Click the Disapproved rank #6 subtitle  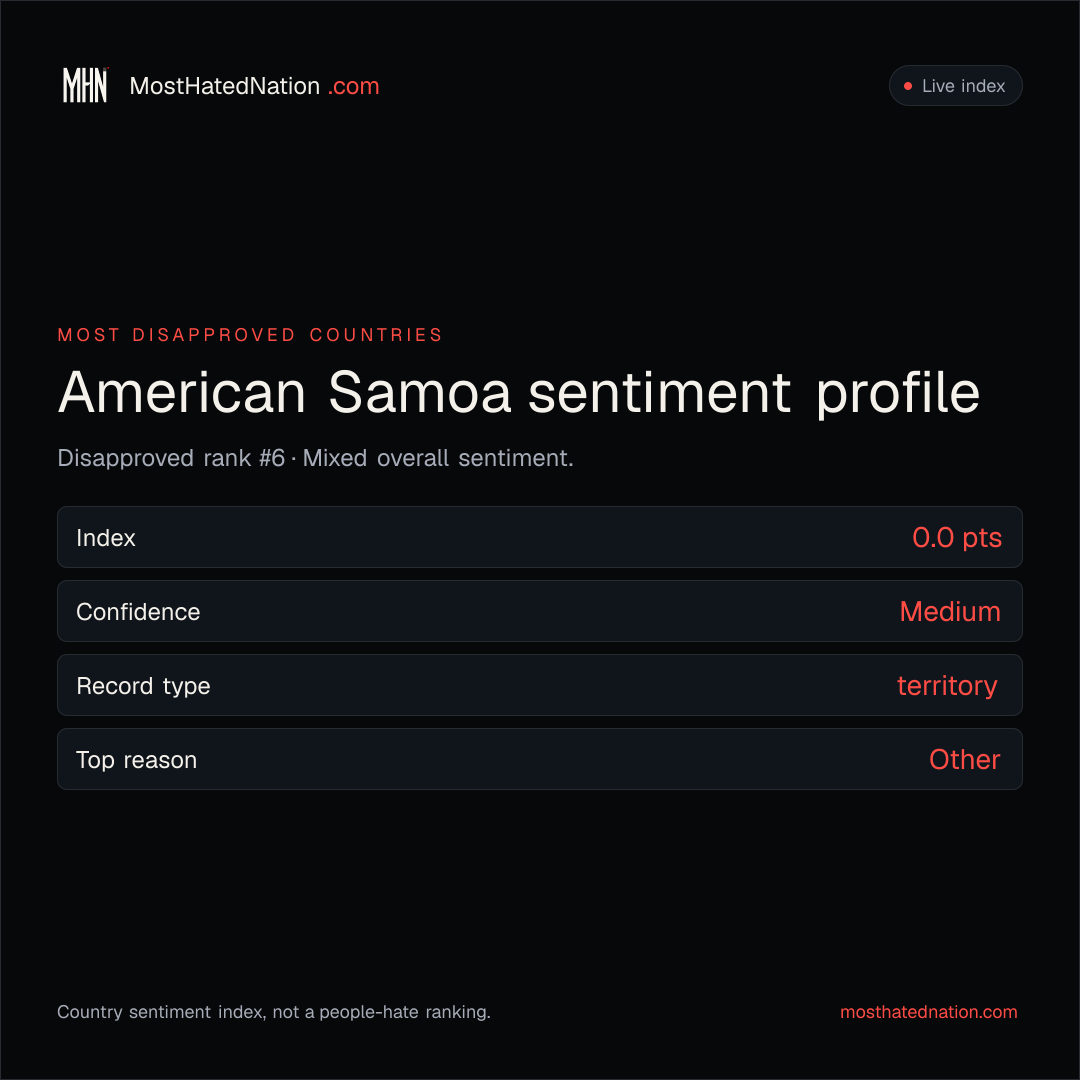171,458
